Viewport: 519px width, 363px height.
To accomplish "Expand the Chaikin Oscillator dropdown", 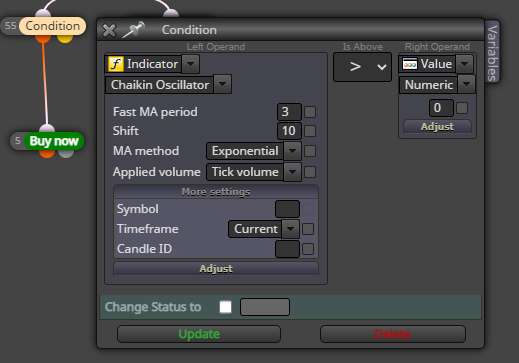I will point(223,84).
